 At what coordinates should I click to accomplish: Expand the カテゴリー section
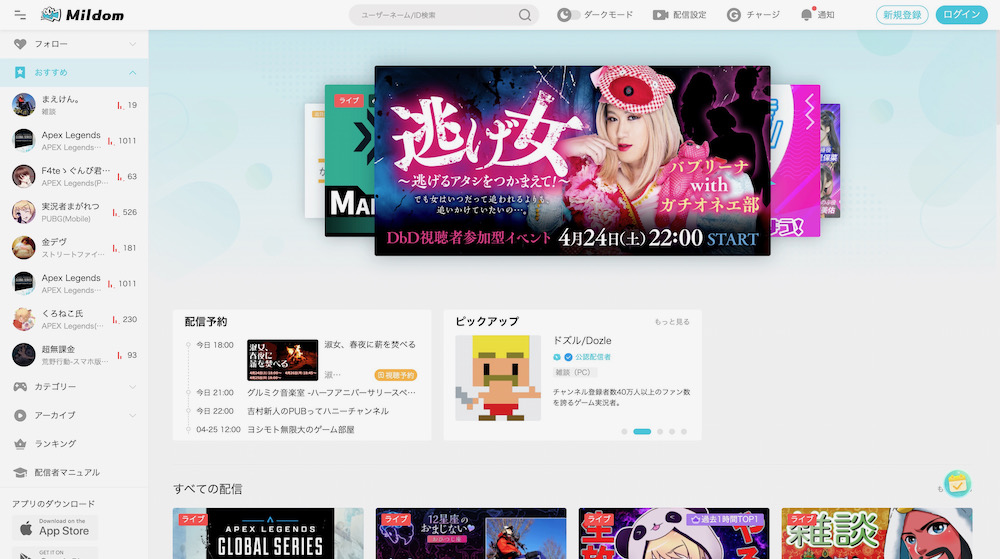pyautogui.click(x=133, y=386)
